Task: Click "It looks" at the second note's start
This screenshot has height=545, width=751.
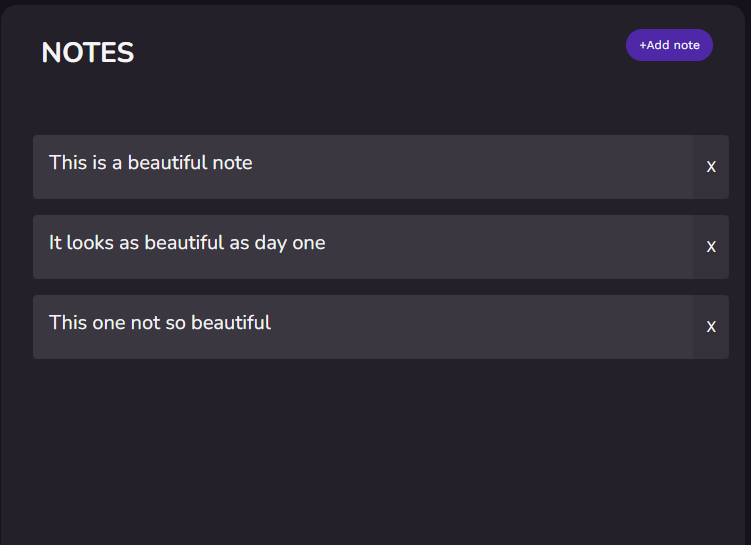Action: click(81, 243)
